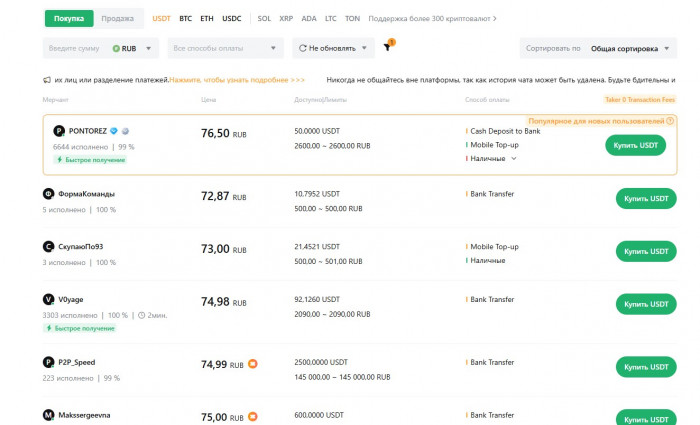The image size is (700, 425).
Task: Click Cash Deposit to Bank payment method
Action: (x=505, y=131)
